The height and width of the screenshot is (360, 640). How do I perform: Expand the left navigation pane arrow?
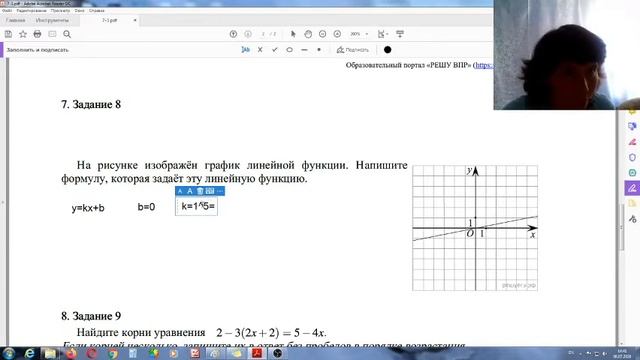coord(2,202)
